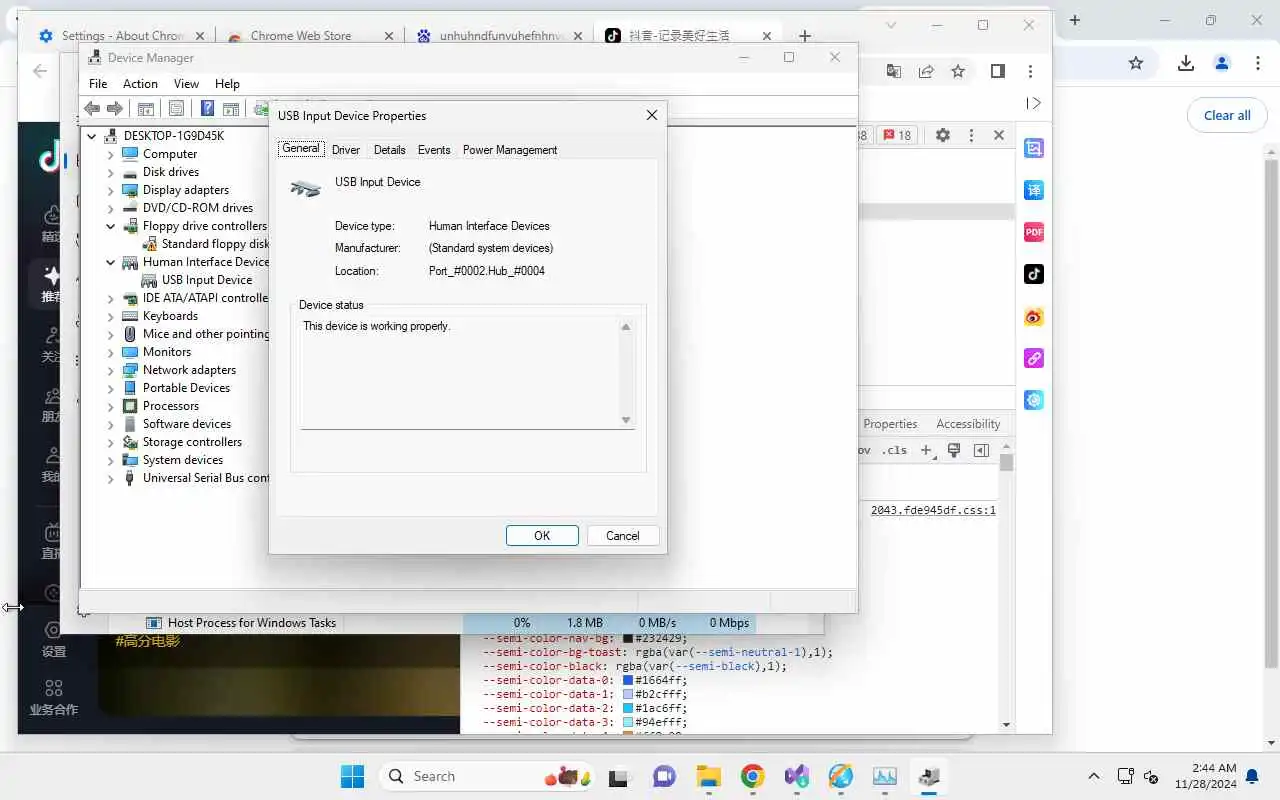Click OK in USB Input Device Properties

click(x=542, y=536)
